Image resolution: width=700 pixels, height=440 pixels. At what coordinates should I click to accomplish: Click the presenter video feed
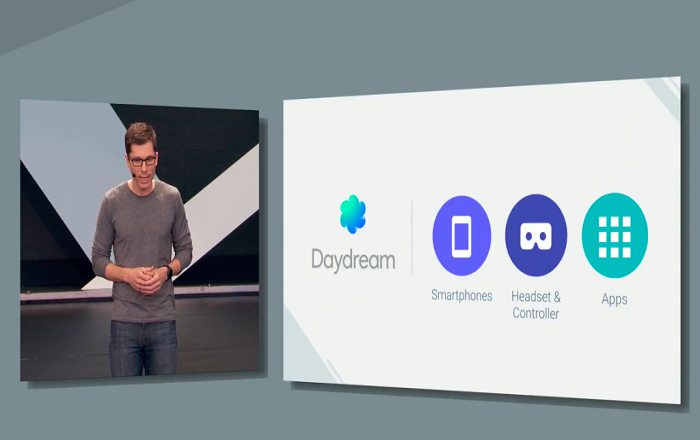(x=140, y=240)
